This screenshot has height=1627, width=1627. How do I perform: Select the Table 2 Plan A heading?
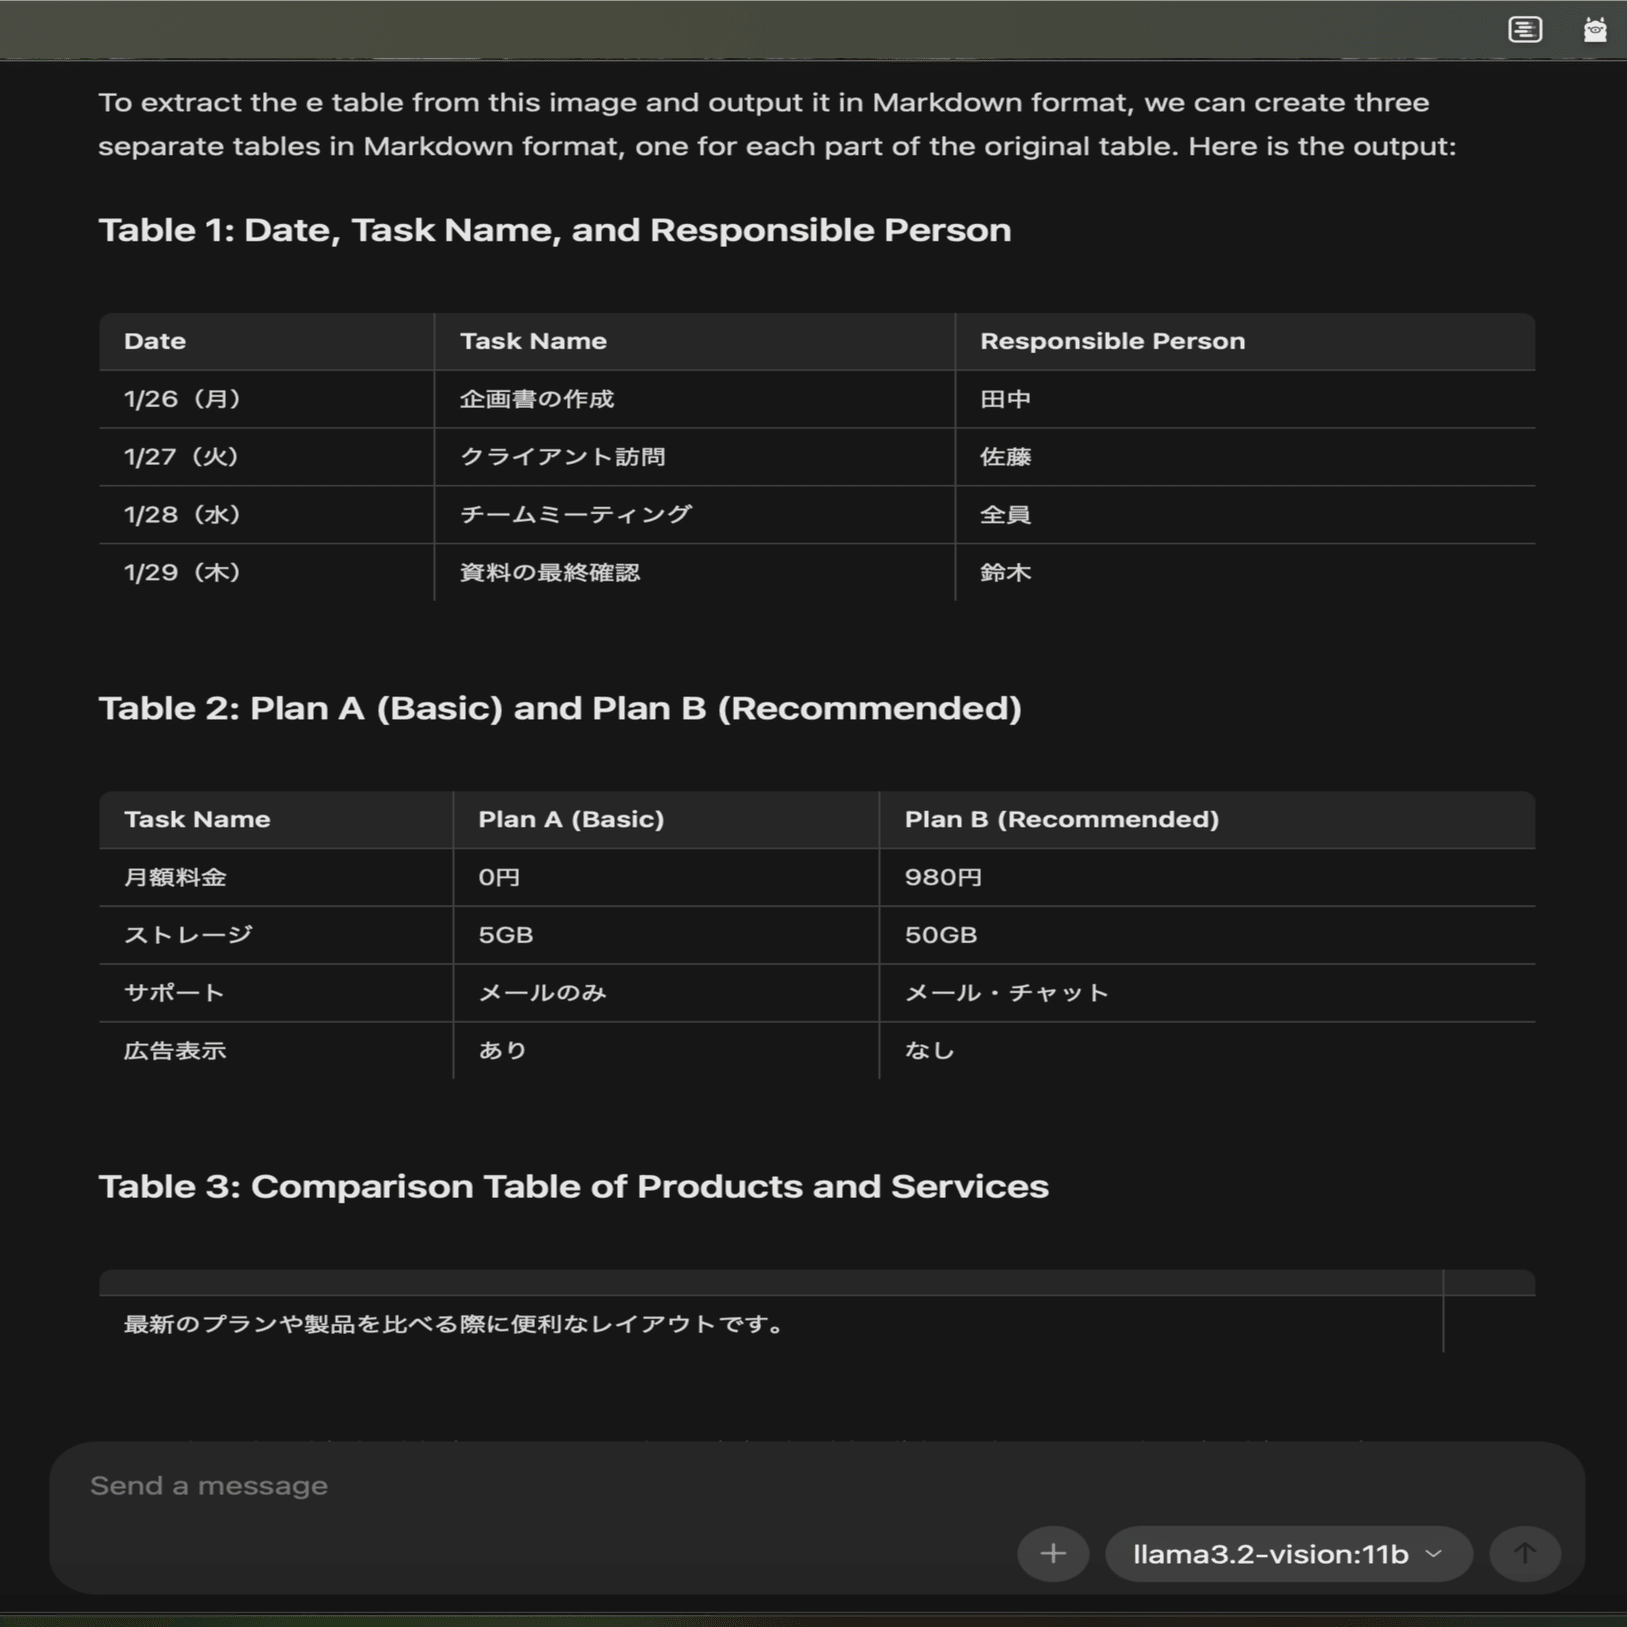tap(560, 707)
